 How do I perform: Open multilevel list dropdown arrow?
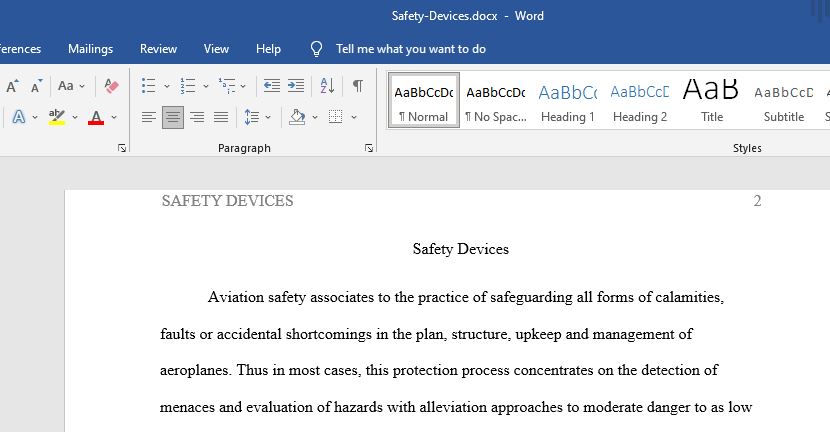coord(243,86)
